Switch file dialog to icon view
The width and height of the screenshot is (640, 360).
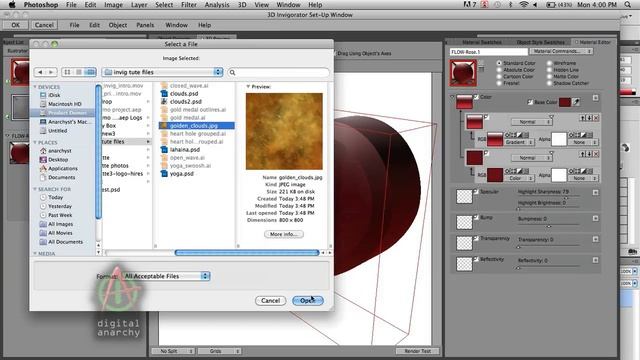click(67, 72)
